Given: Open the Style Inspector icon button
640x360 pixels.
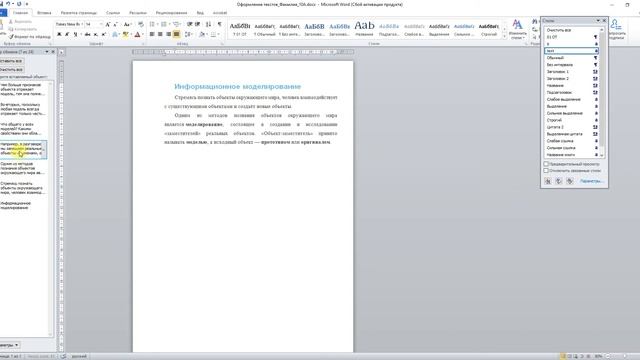Looking at the screenshot, I should (559, 181).
